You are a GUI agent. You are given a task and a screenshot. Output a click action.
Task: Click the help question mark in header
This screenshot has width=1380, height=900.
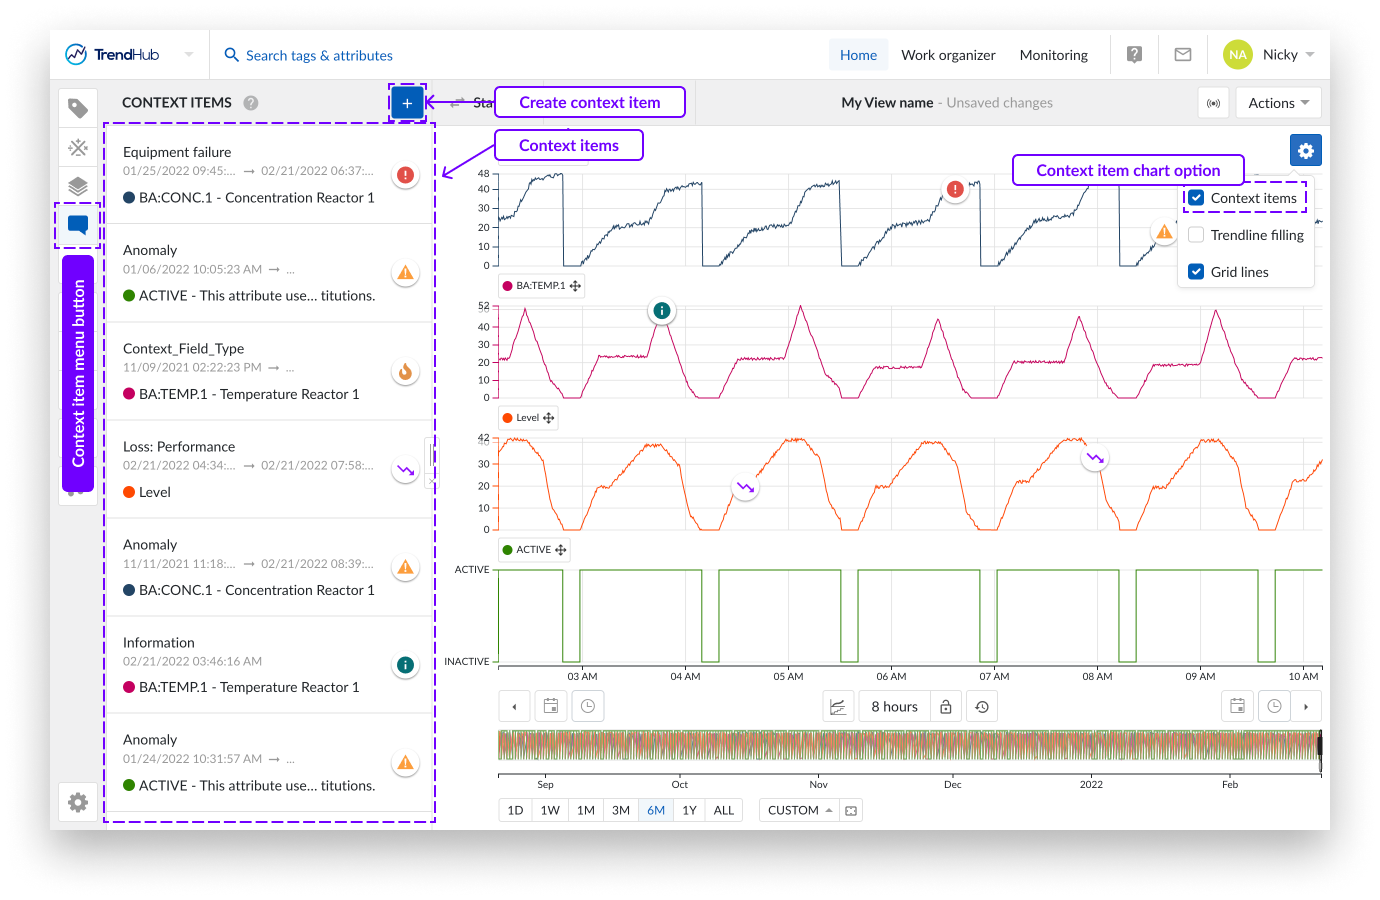coord(1134,55)
